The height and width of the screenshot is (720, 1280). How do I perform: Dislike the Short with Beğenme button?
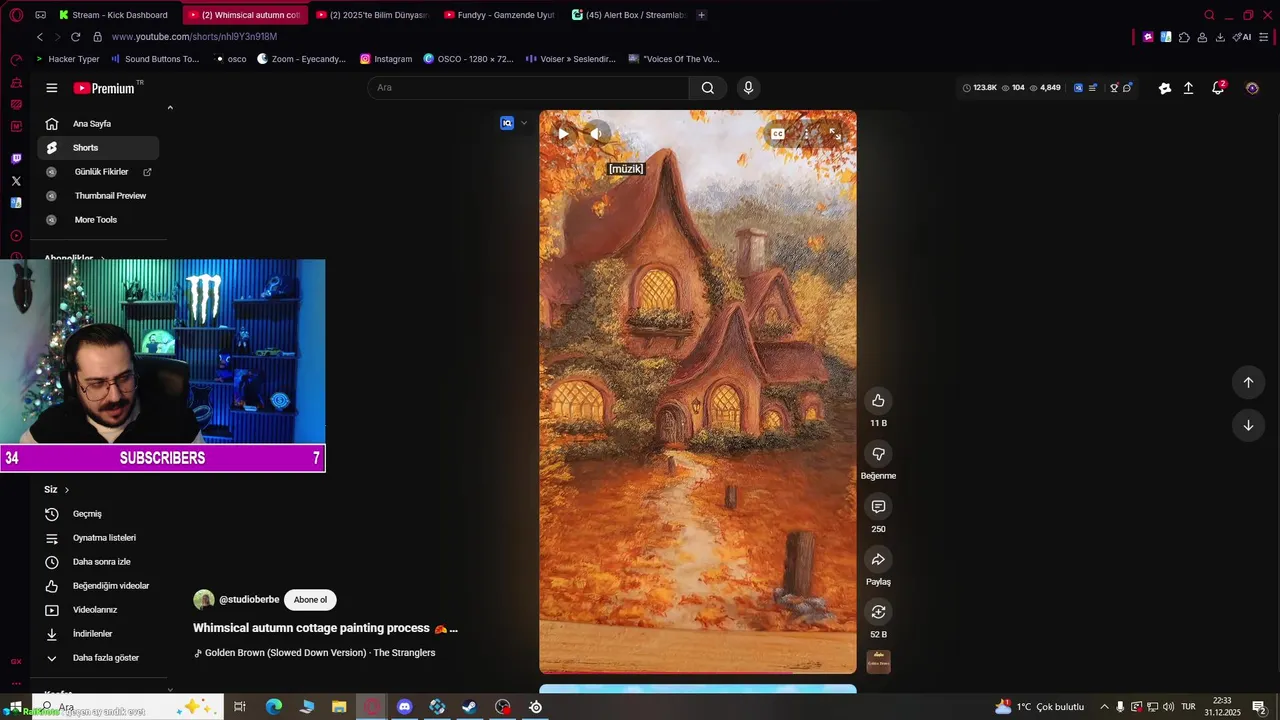[x=878, y=454]
